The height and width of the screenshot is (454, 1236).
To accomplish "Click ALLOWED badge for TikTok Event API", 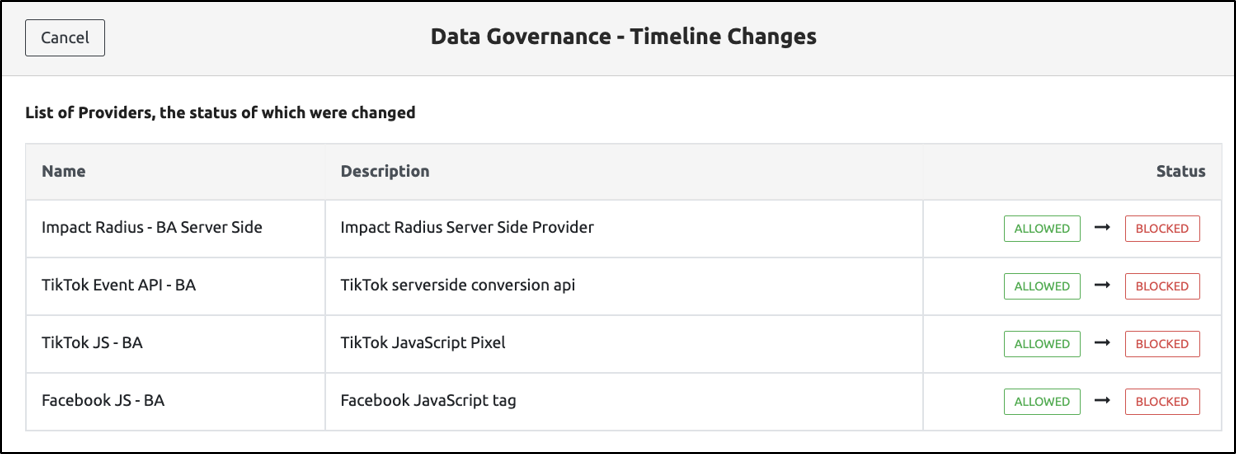I will tap(1042, 286).
